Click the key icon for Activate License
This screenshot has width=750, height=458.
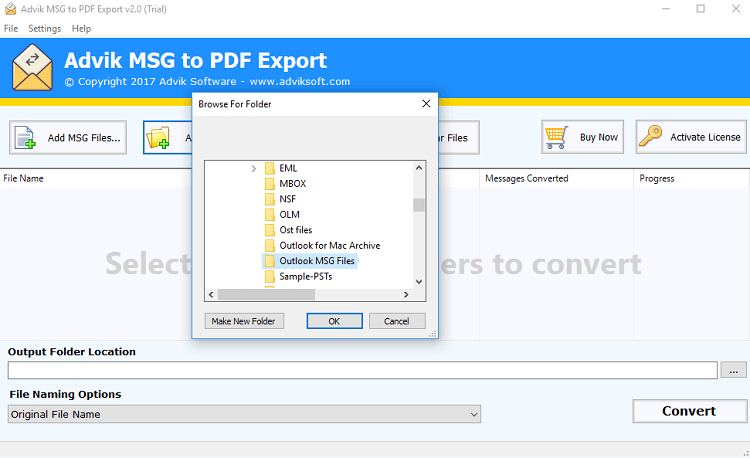[x=651, y=136]
